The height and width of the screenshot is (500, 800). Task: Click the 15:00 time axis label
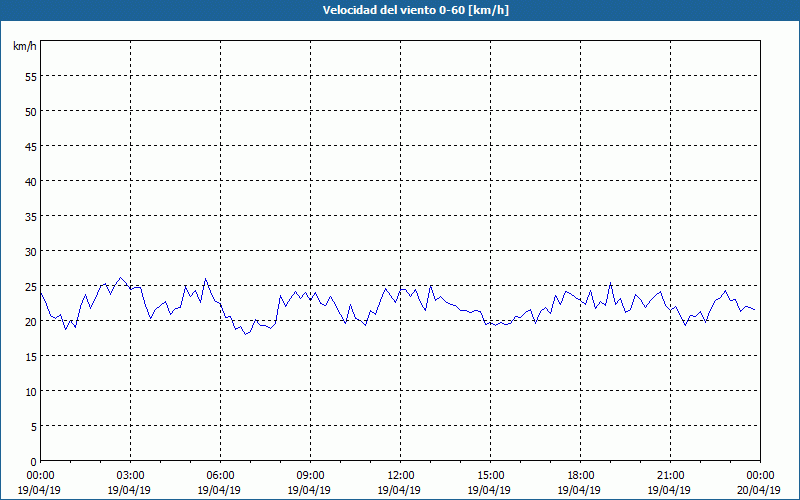(490, 476)
